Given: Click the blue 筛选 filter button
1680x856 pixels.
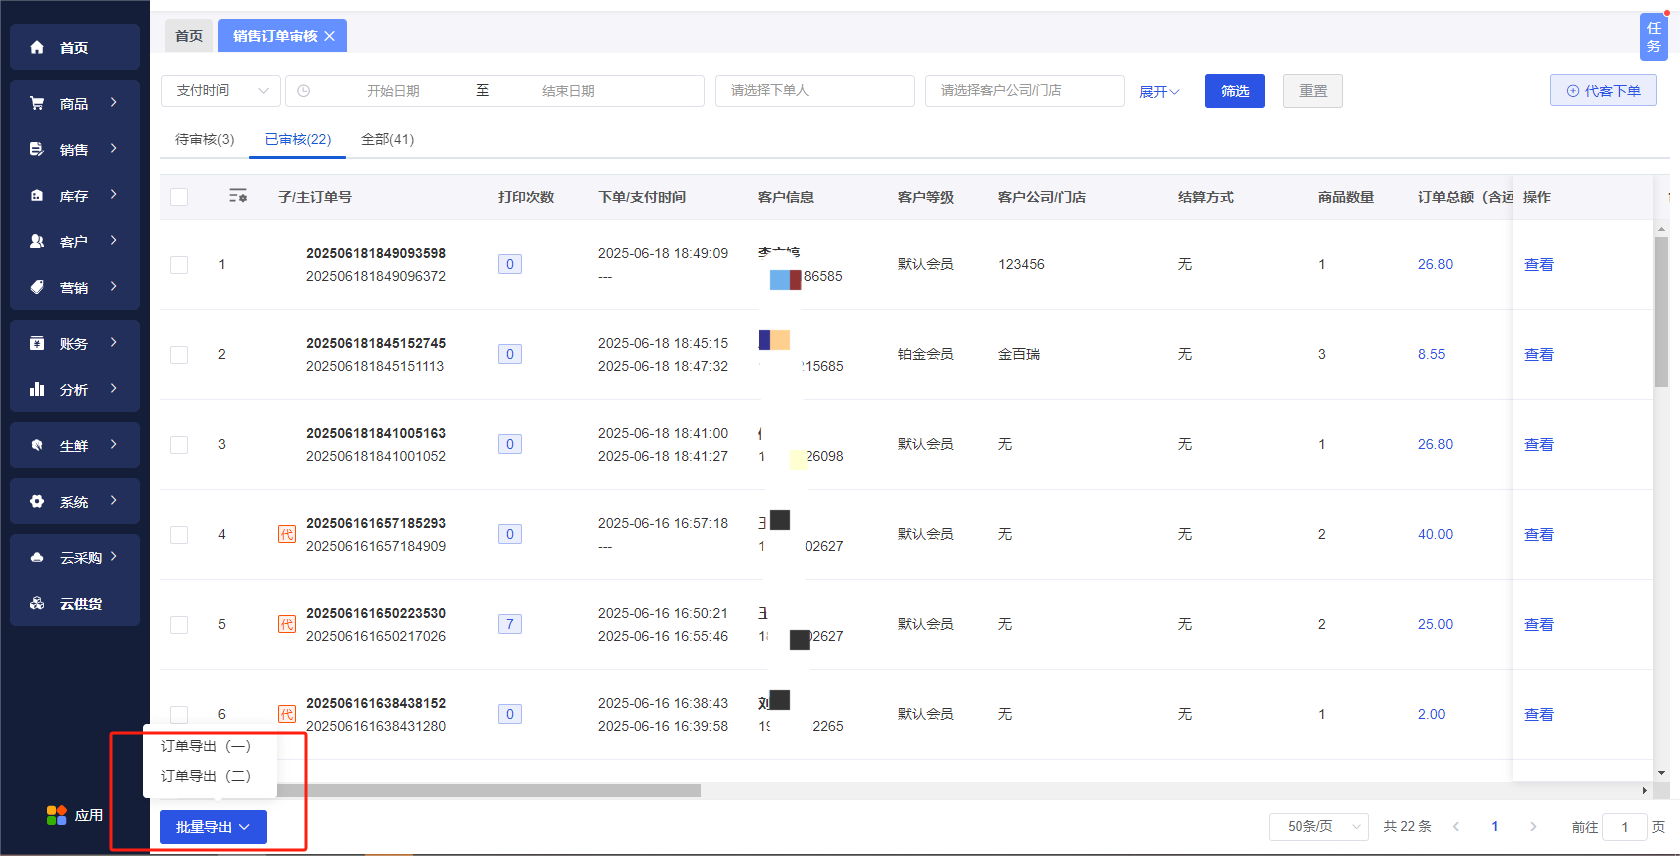Looking at the screenshot, I should coord(1234,91).
